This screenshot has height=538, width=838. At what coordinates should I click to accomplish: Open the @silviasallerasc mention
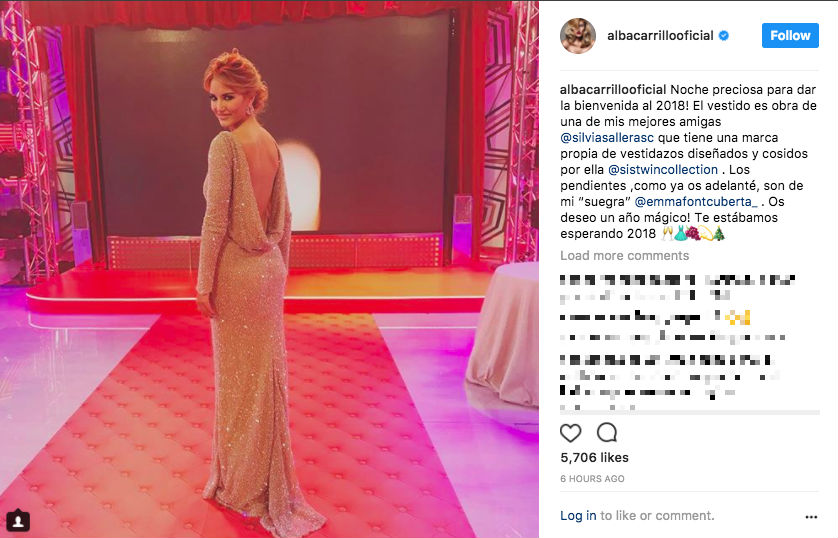coord(607,138)
